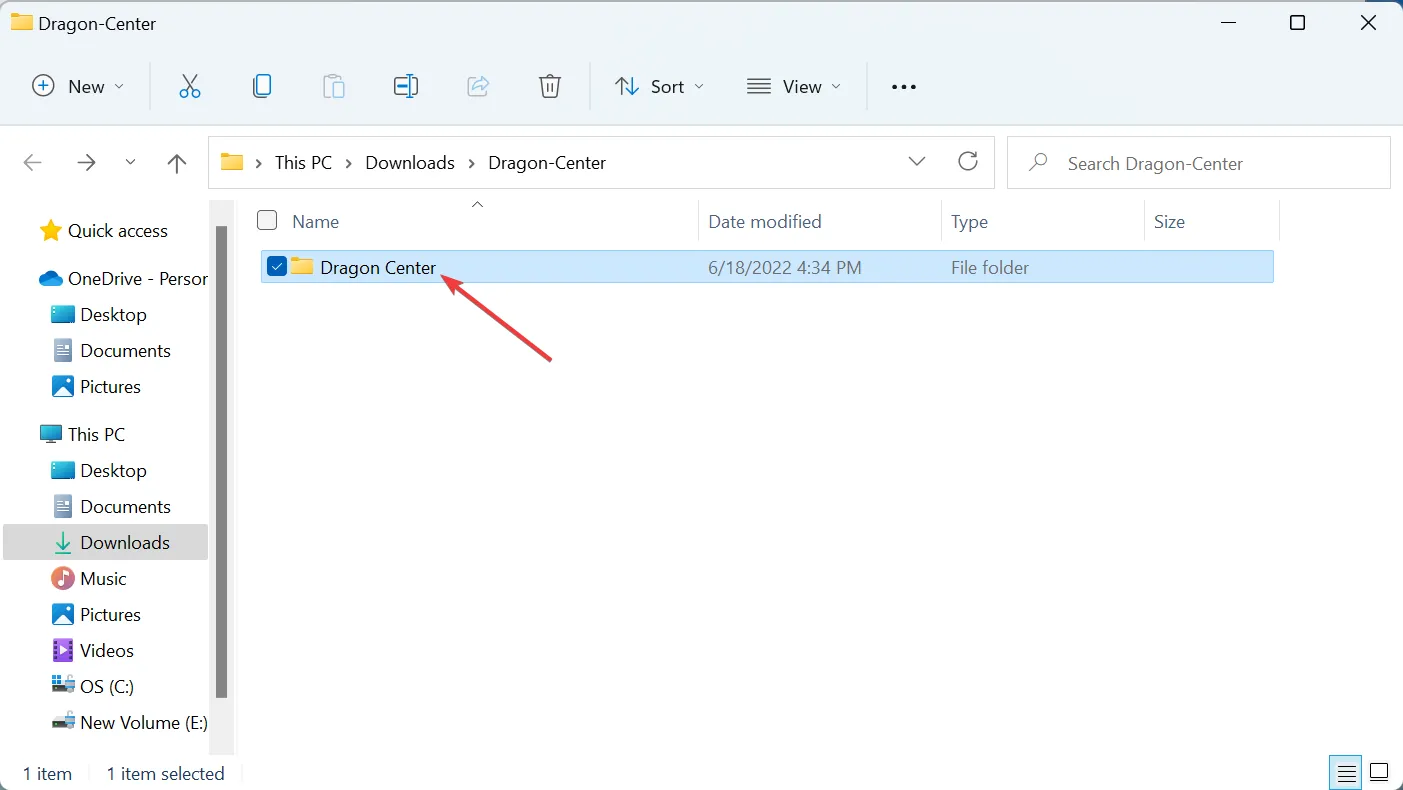The width and height of the screenshot is (1403, 790).
Task: Expand the recent locations chevron
Action: (x=130, y=162)
